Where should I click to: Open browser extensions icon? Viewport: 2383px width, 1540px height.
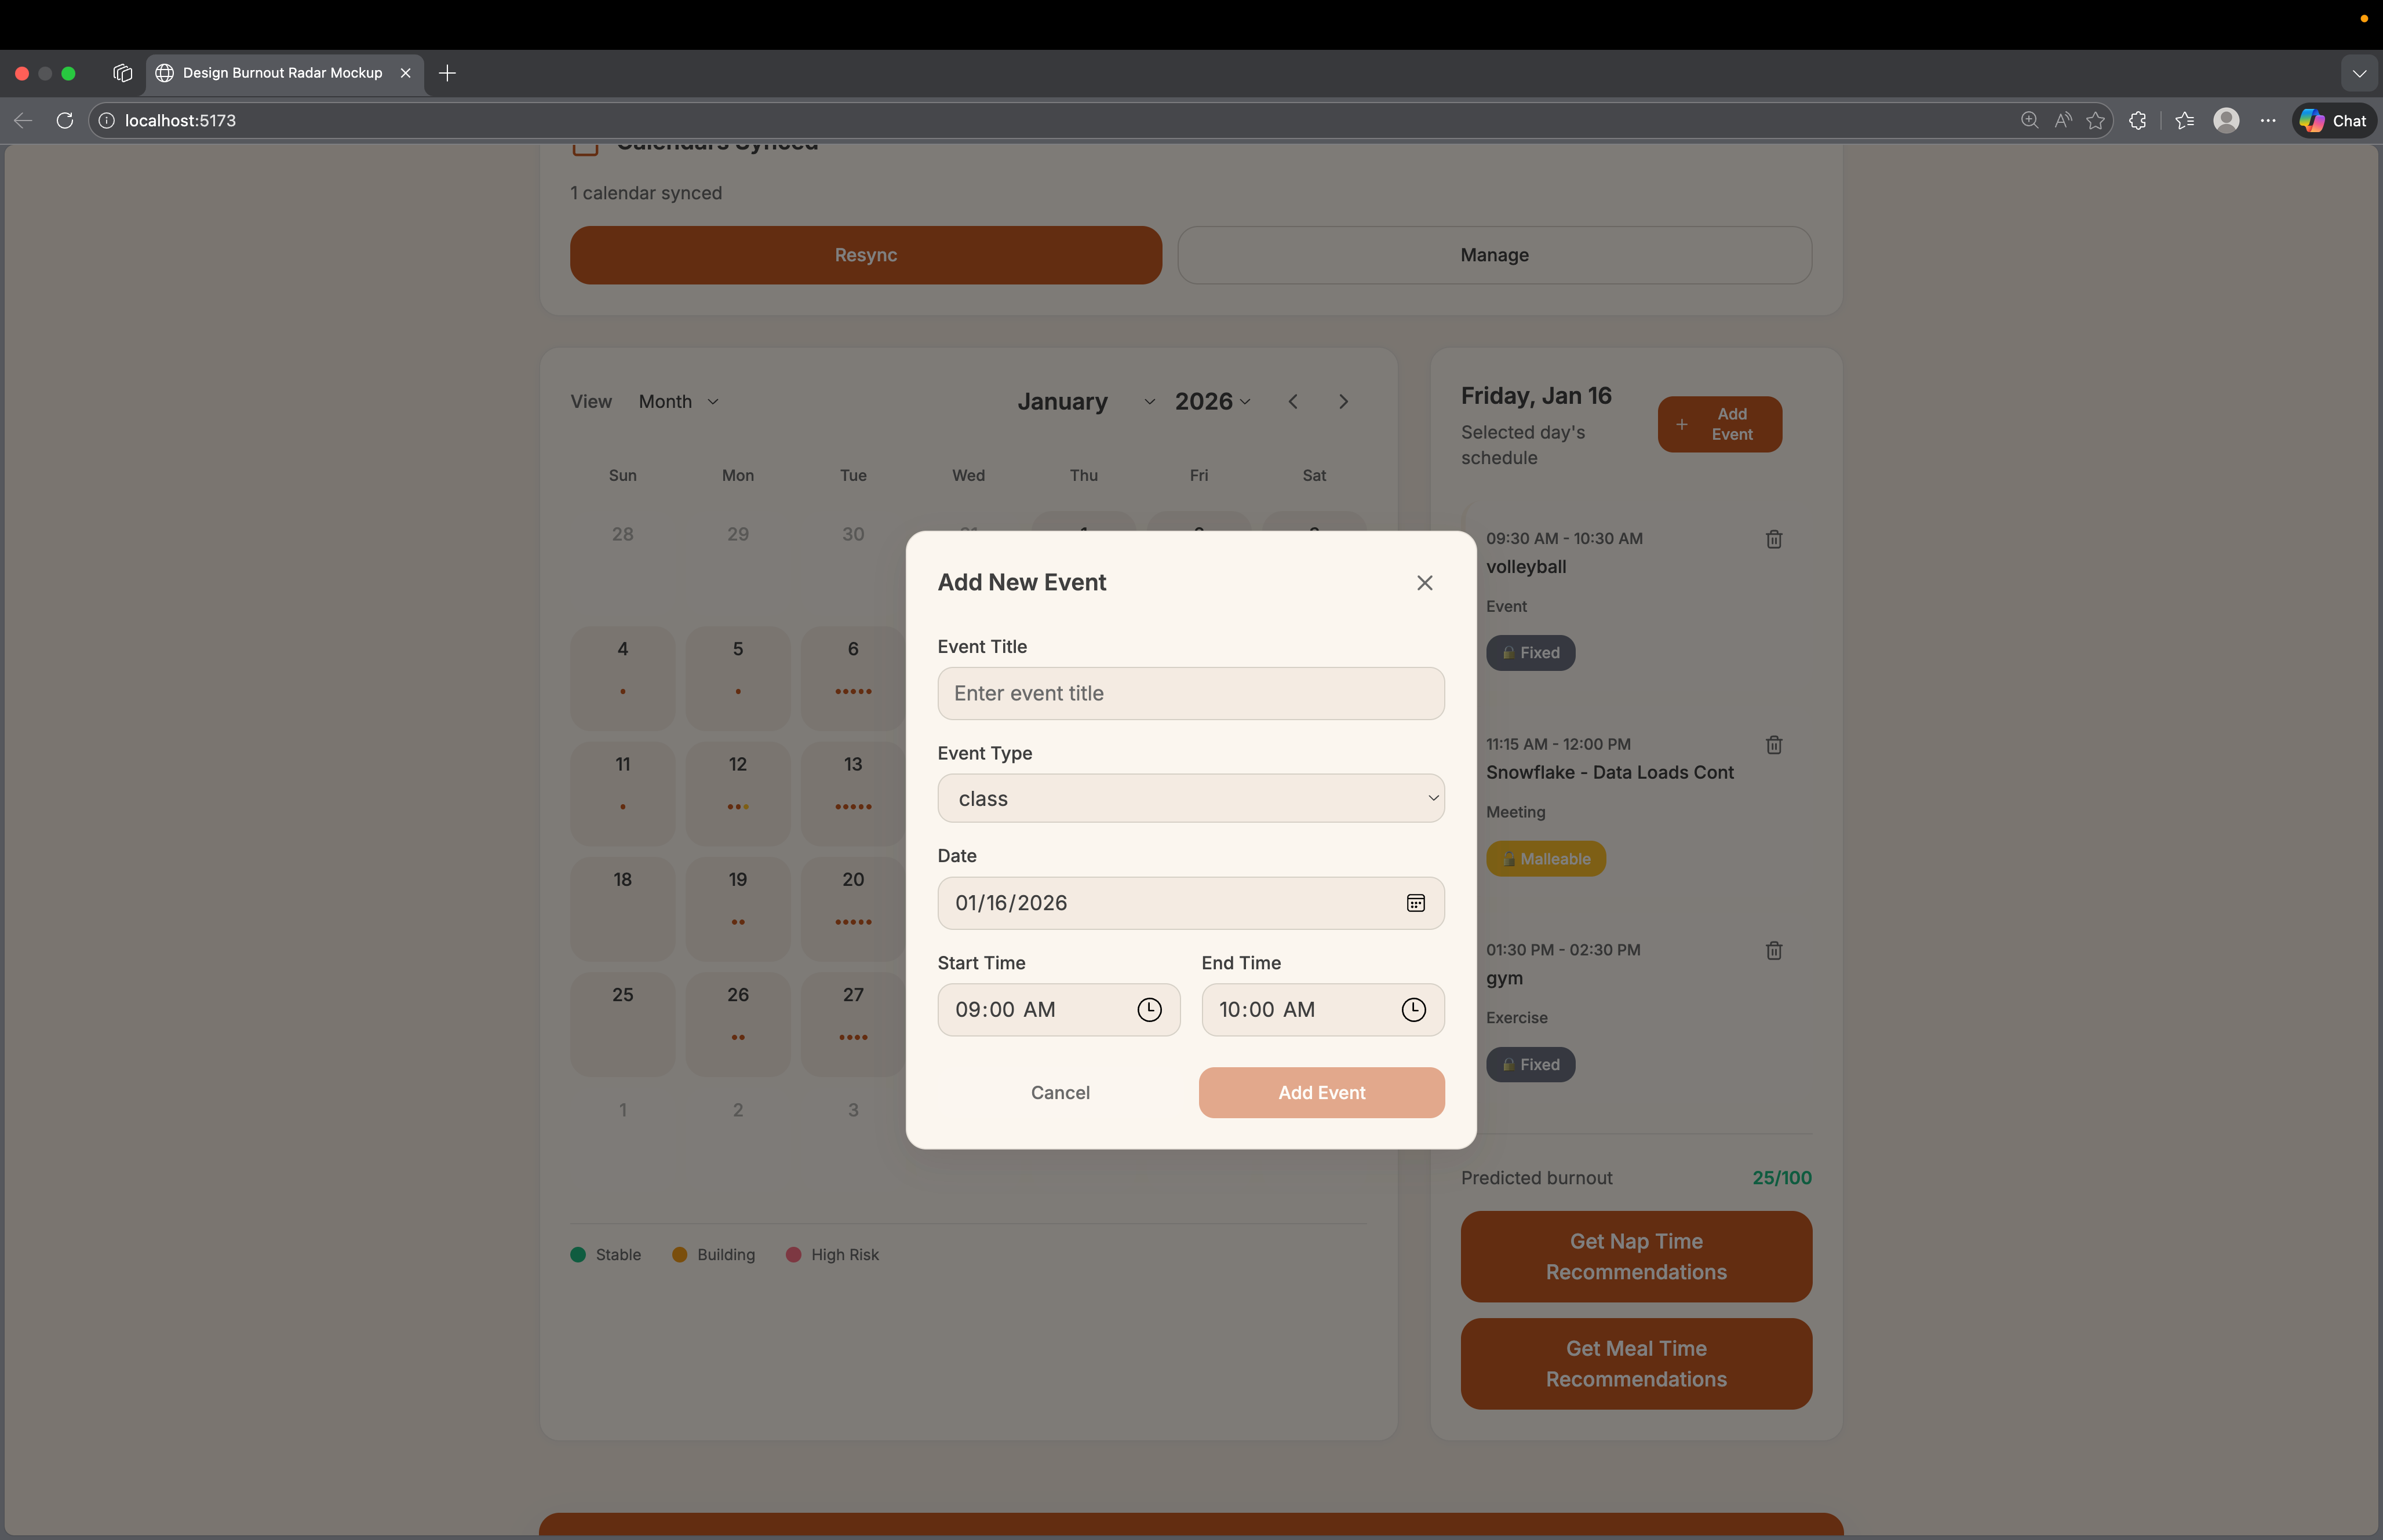tap(2137, 121)
